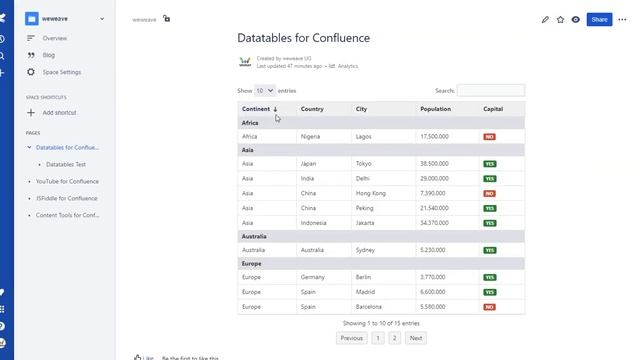Viewport: 640px width, 360px height.
Task: Open Content Tools for Conf... page
Action: click(67, 215)
